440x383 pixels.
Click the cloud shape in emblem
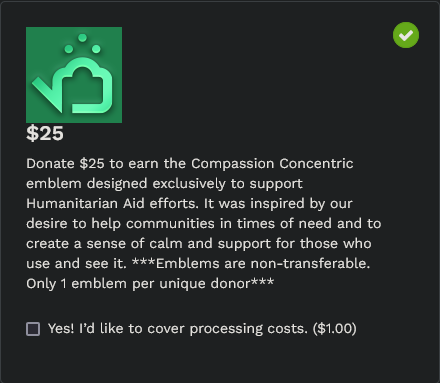[88, 85]
